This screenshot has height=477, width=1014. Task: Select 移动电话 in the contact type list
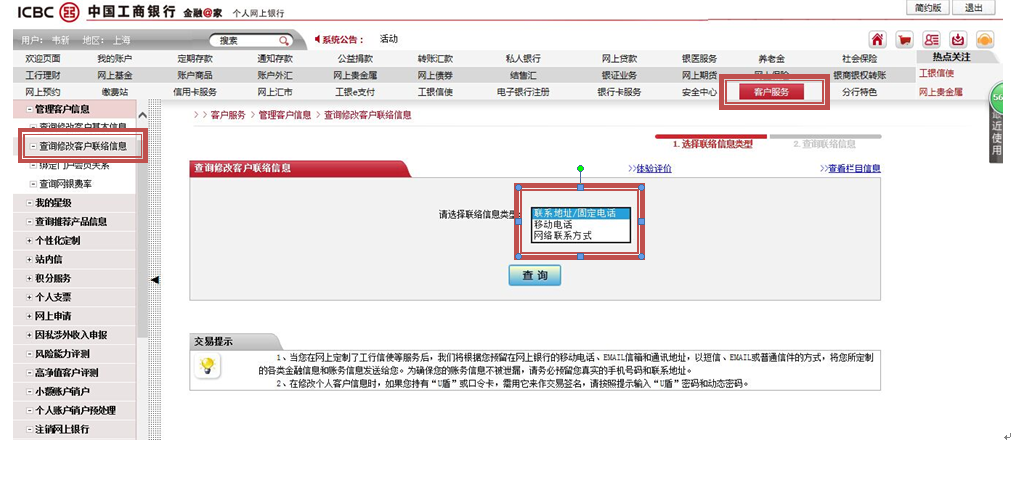point(552,225)
